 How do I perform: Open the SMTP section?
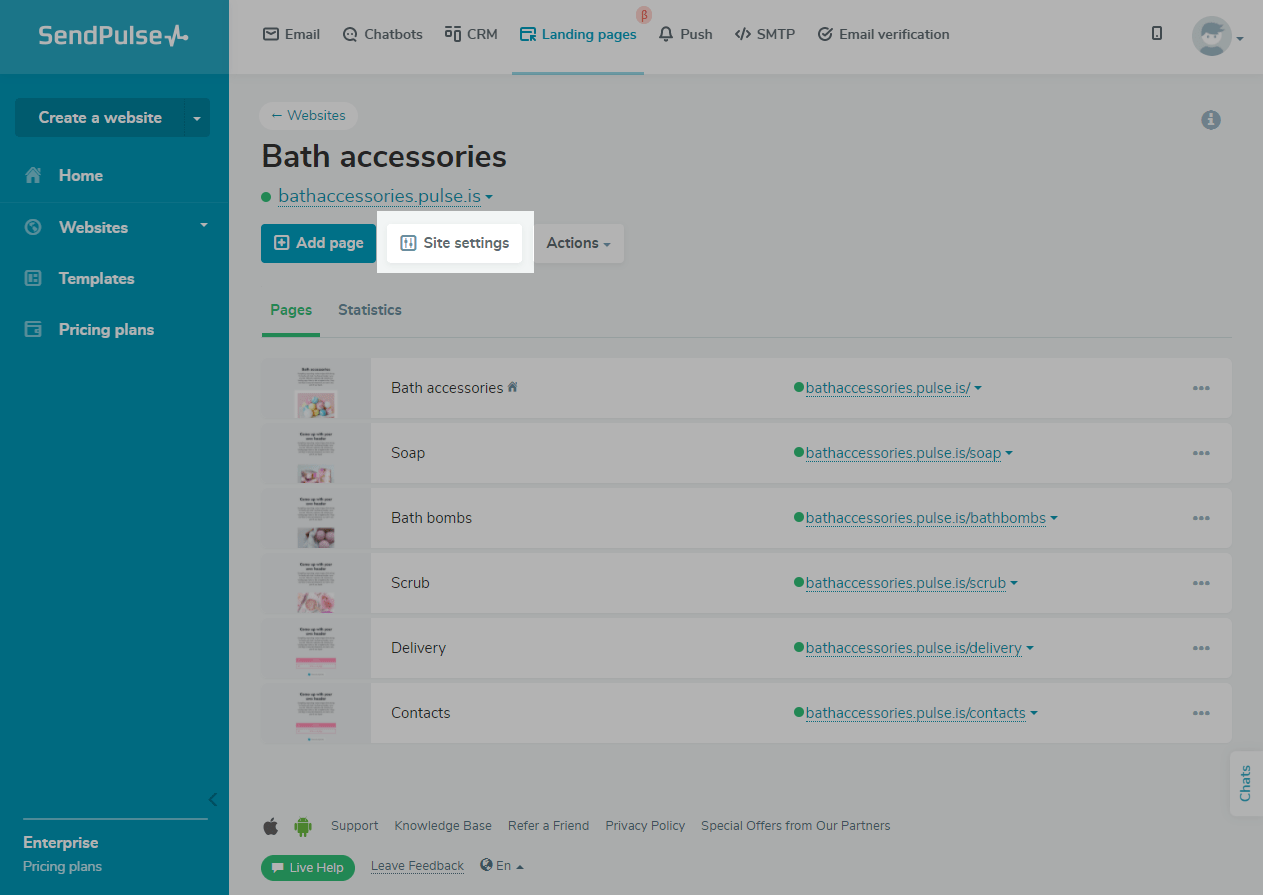tap(765, 34)
